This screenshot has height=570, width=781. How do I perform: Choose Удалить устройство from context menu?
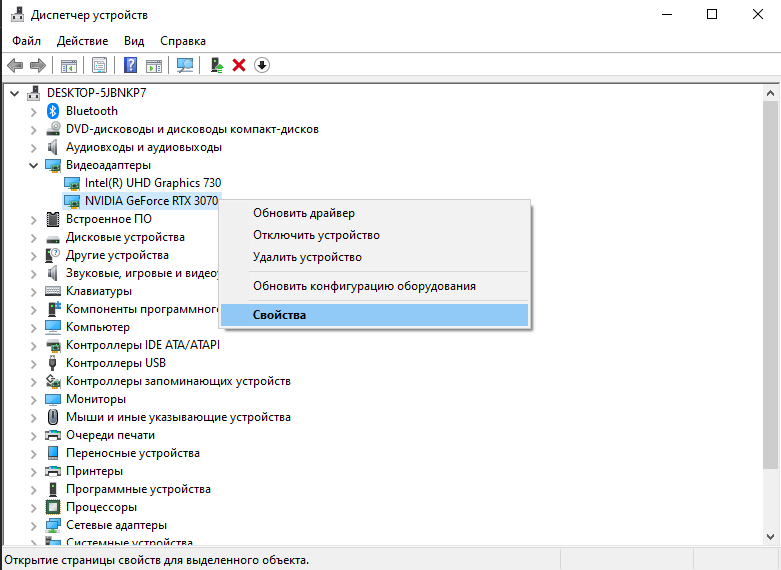click(307, 257)
